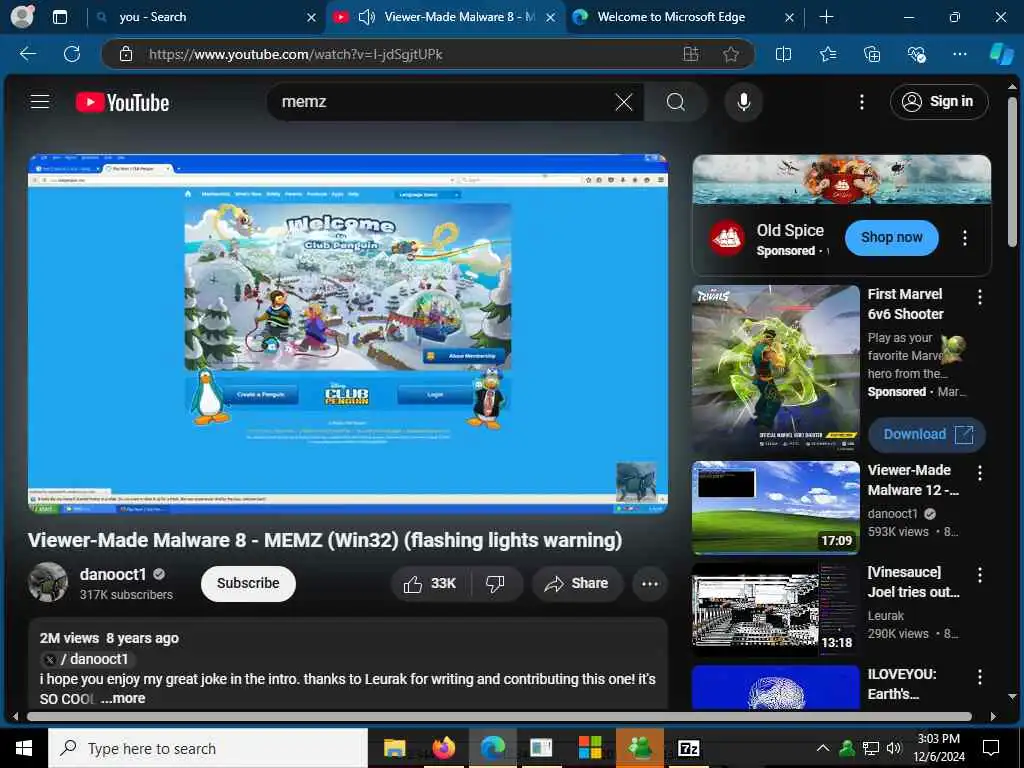The image size is (1024, 768).
Task: Open options for Vinesauce Joel video
Action: pos(980,575)
